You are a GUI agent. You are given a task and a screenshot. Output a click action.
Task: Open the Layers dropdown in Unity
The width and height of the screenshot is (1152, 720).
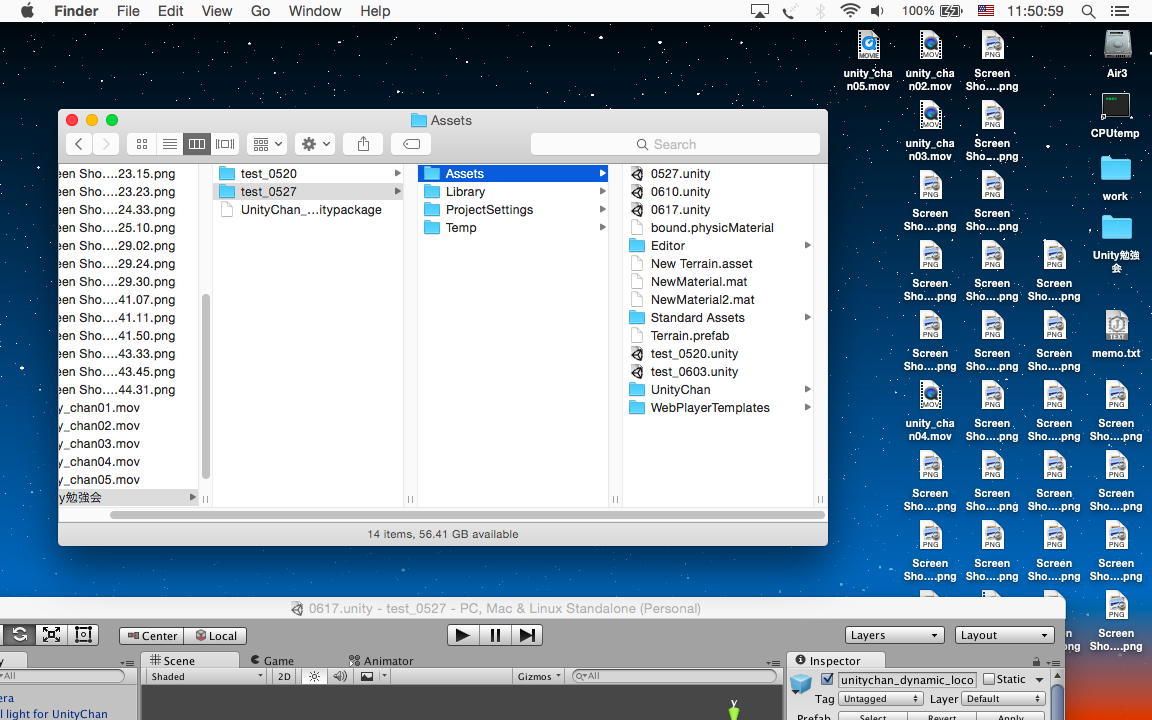[x=893, y=635]
